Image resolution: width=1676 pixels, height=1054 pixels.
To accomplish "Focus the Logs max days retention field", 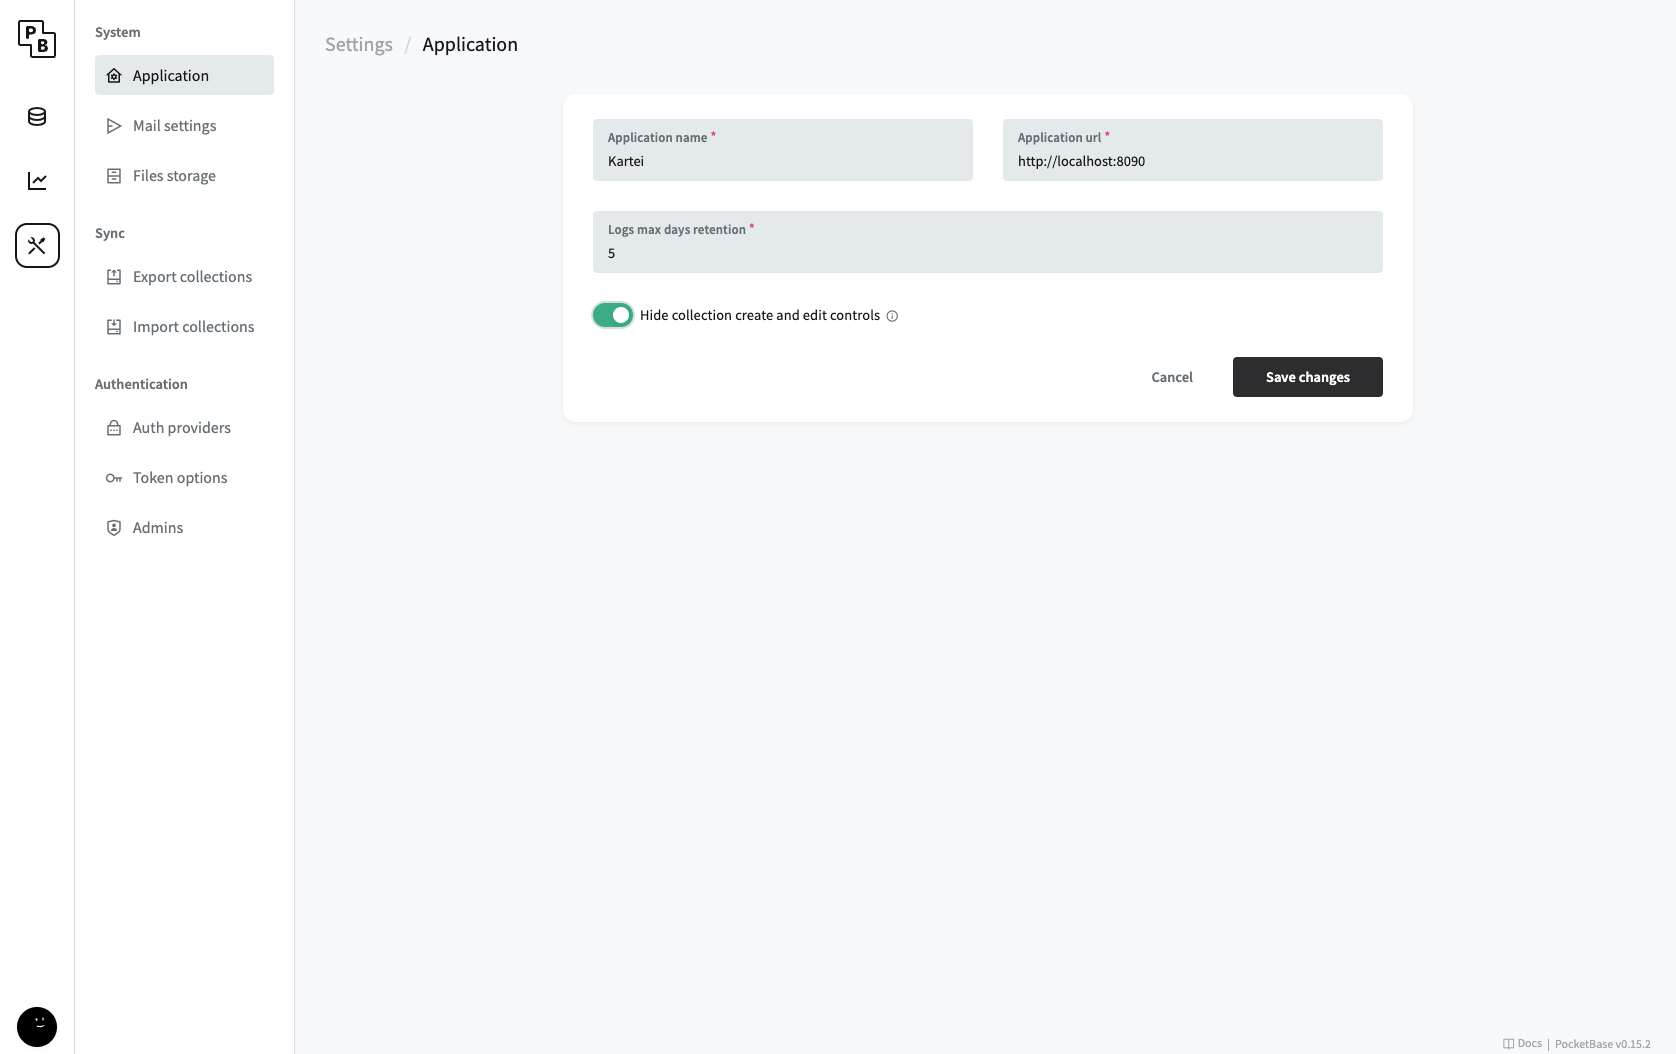I will [x=988, y=242].
